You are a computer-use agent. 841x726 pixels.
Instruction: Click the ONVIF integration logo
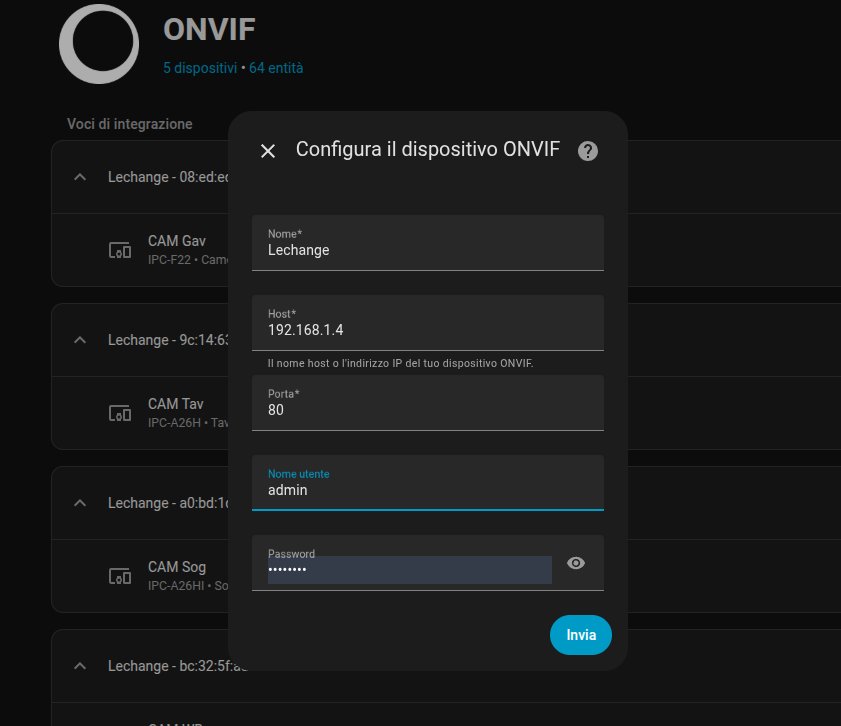pos(99,43)
